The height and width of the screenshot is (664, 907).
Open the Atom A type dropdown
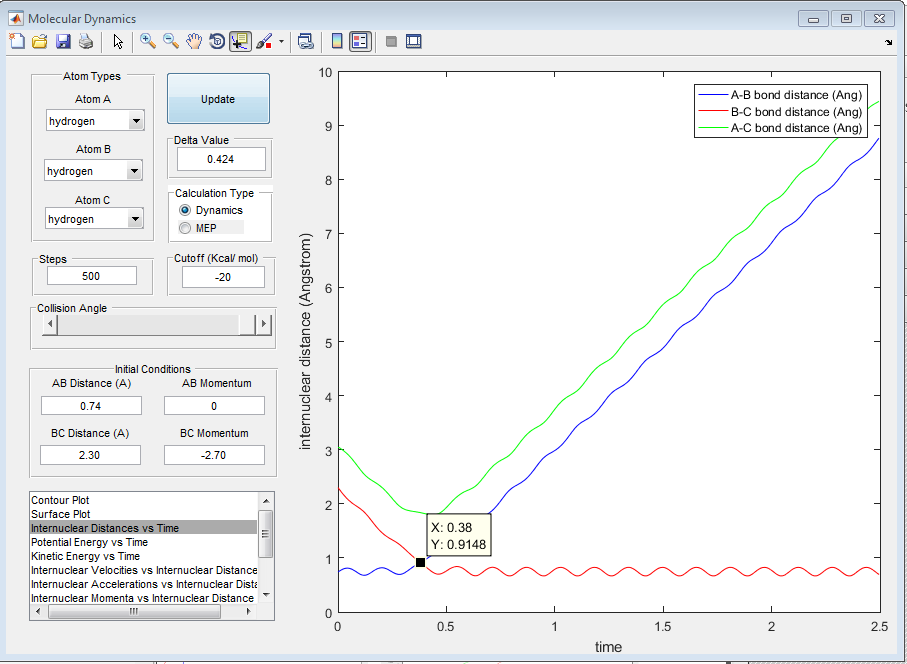click(135, 121)
